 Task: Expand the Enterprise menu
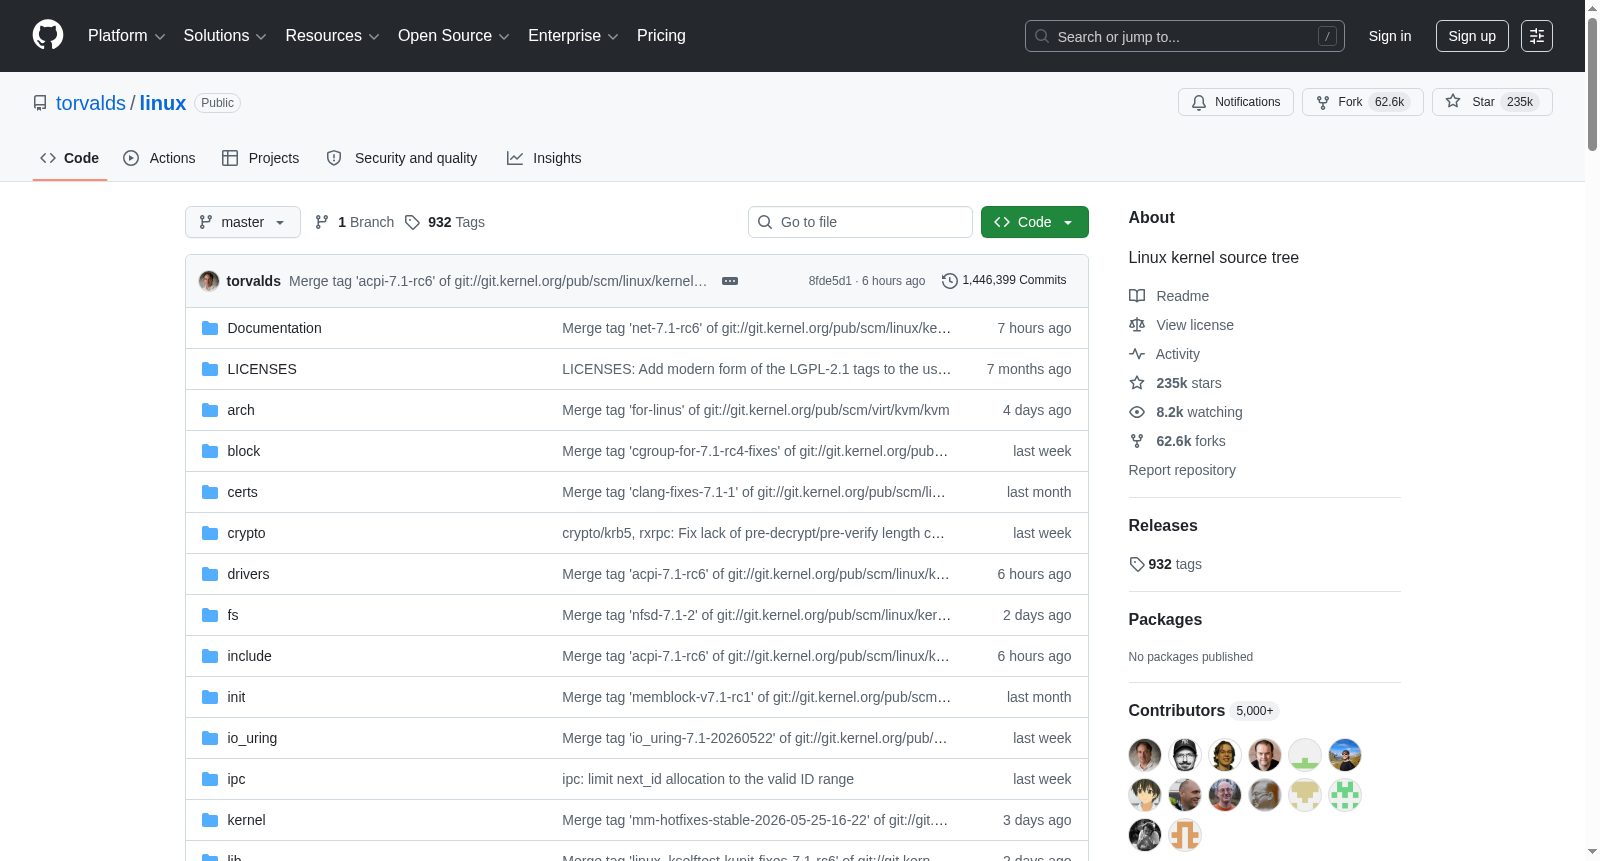coord(573,36)
